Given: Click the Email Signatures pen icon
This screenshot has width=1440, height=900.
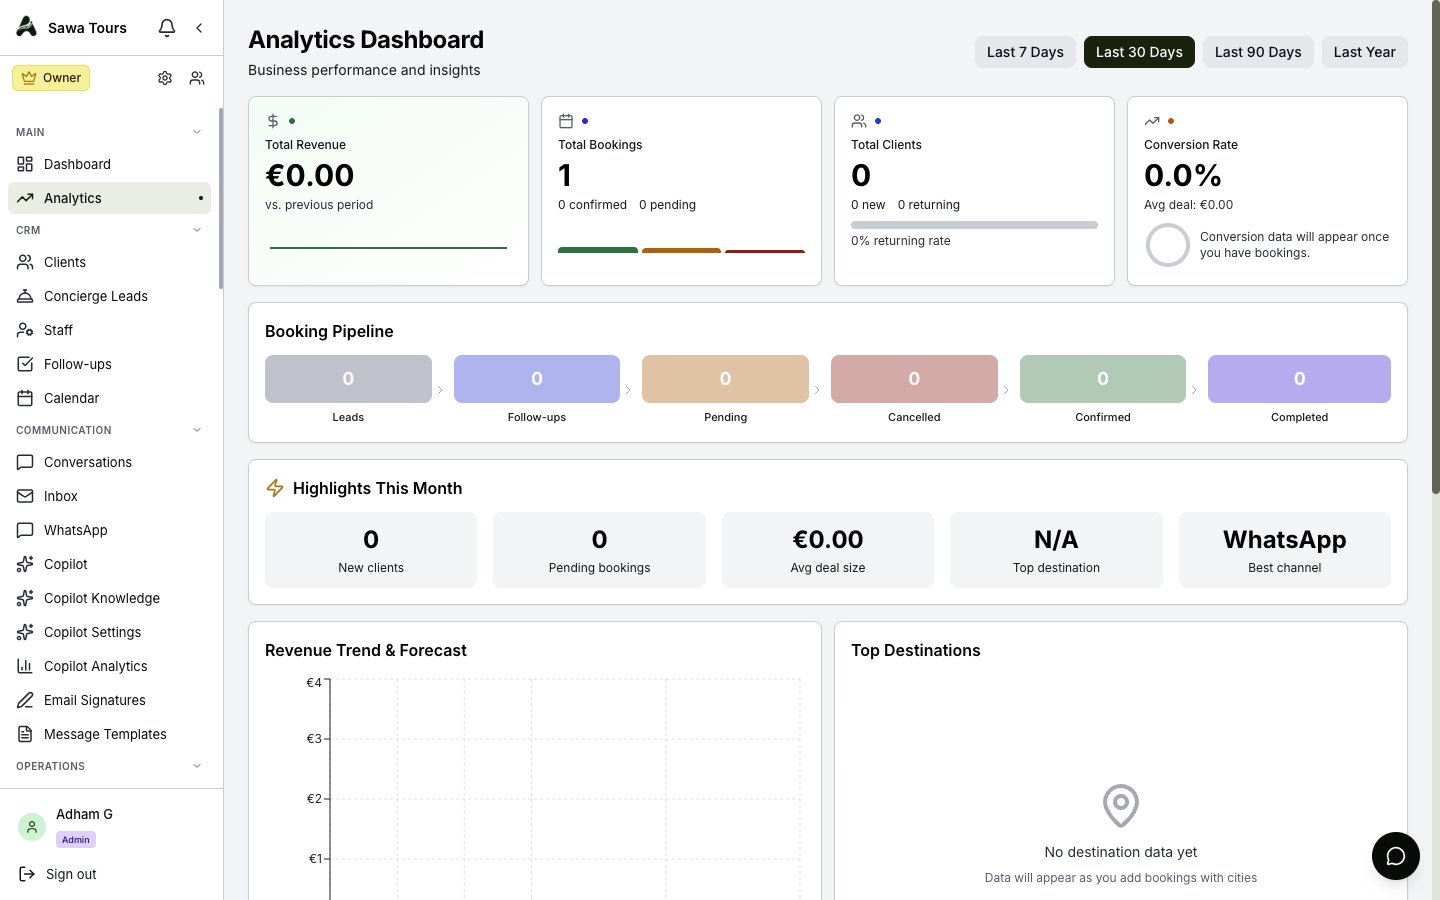Looking at the screenshot, I should pyautogui.click(x=25, y=700).
